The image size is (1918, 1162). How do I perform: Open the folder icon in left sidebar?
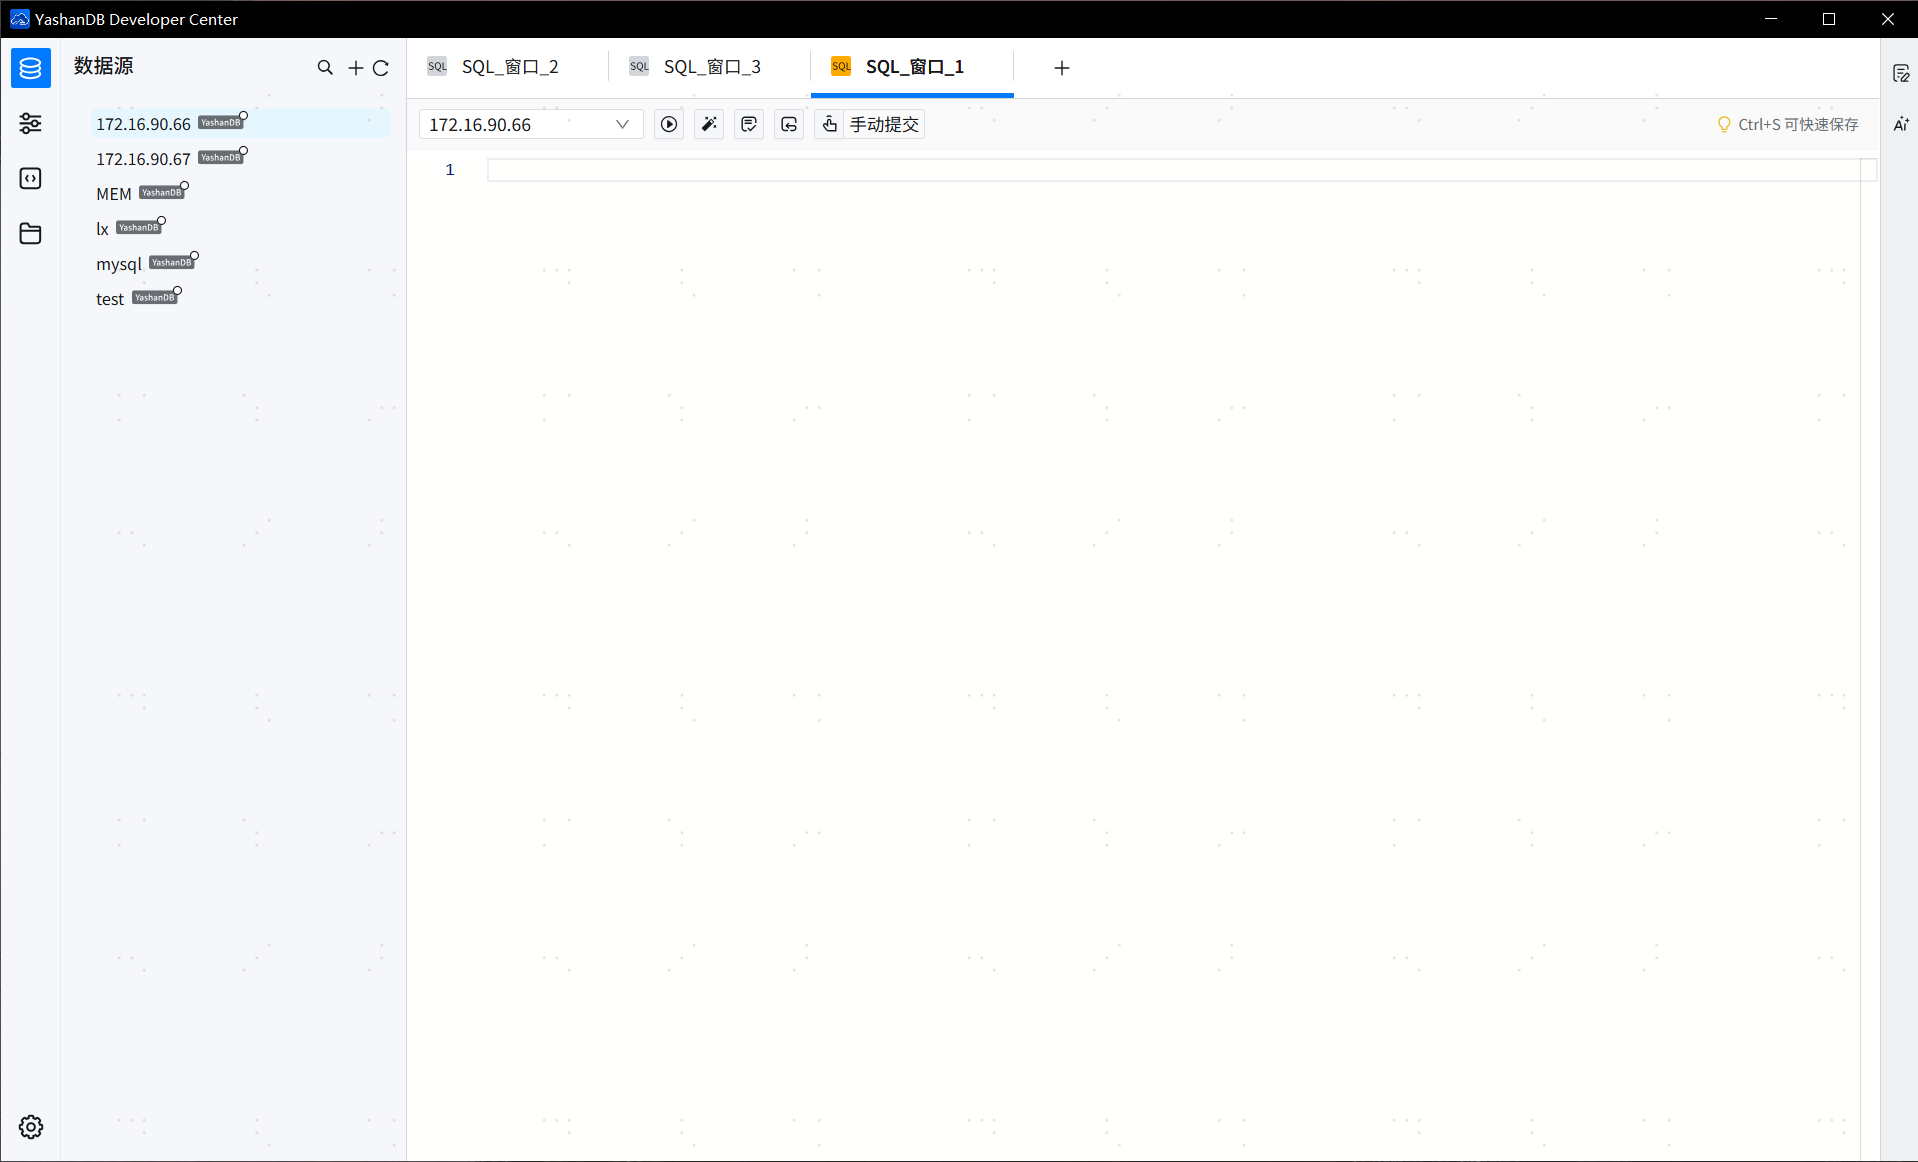[x=31, y=234]
